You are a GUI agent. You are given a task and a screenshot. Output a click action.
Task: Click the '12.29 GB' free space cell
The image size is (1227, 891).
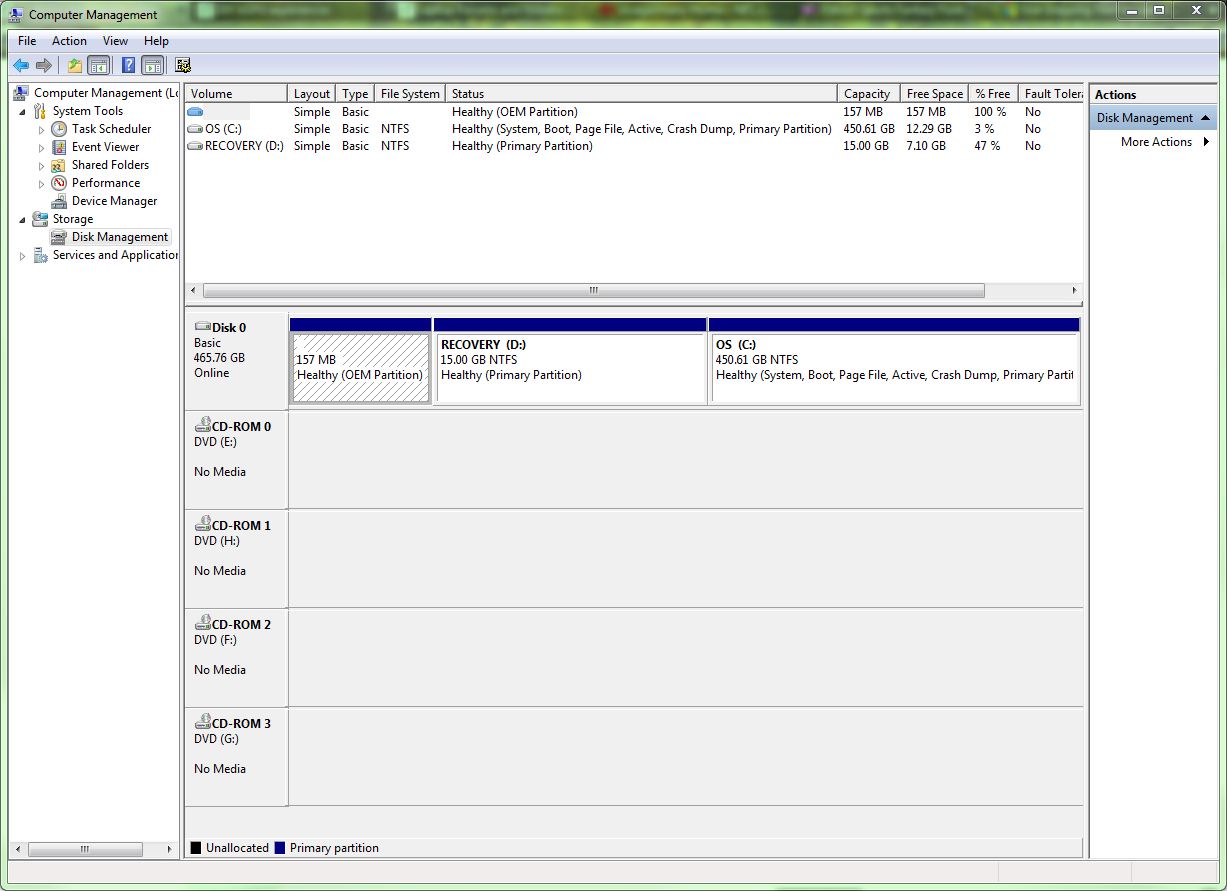(x=930, y=129)
